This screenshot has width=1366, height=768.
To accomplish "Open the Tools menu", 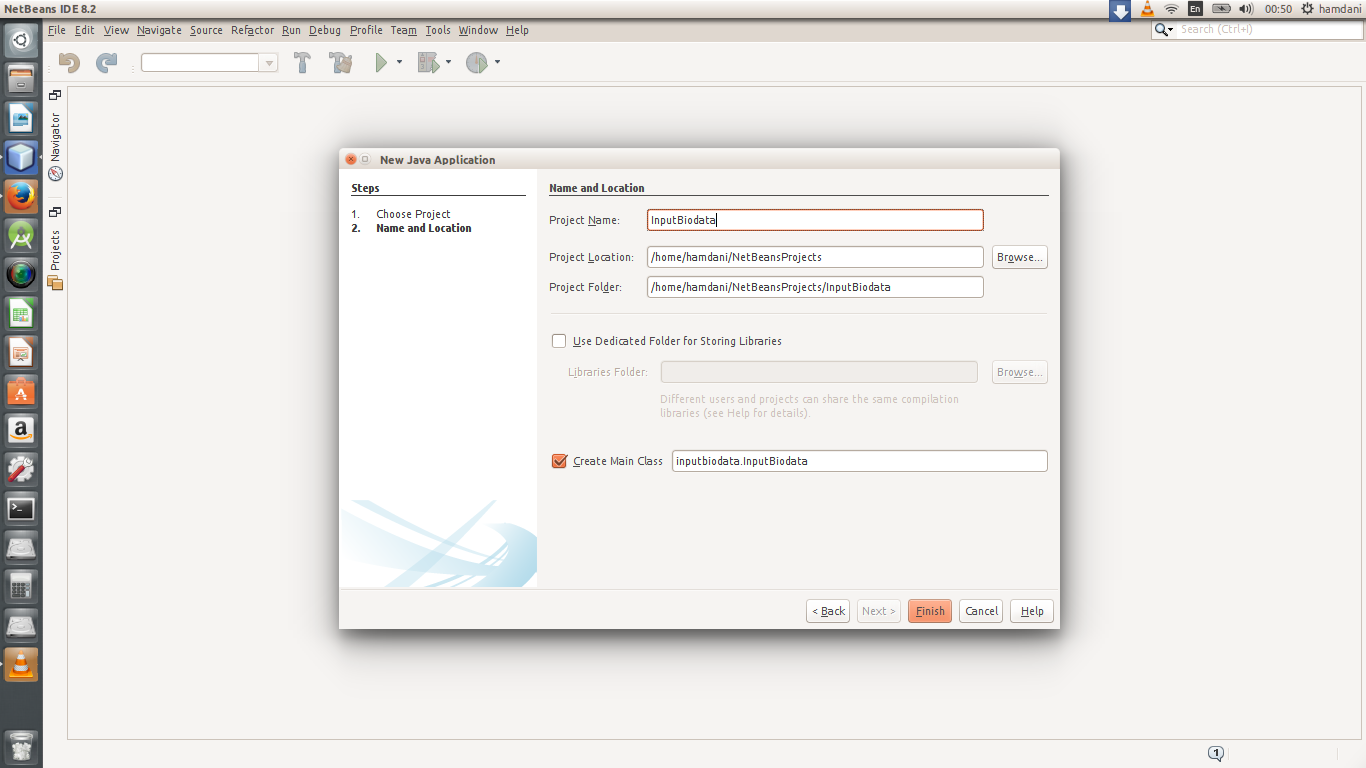I will (438, 30).
